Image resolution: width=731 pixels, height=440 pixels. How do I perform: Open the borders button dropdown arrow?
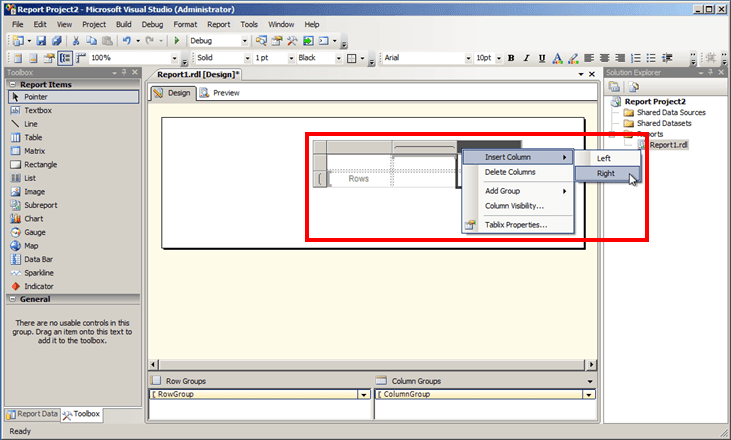362,58
